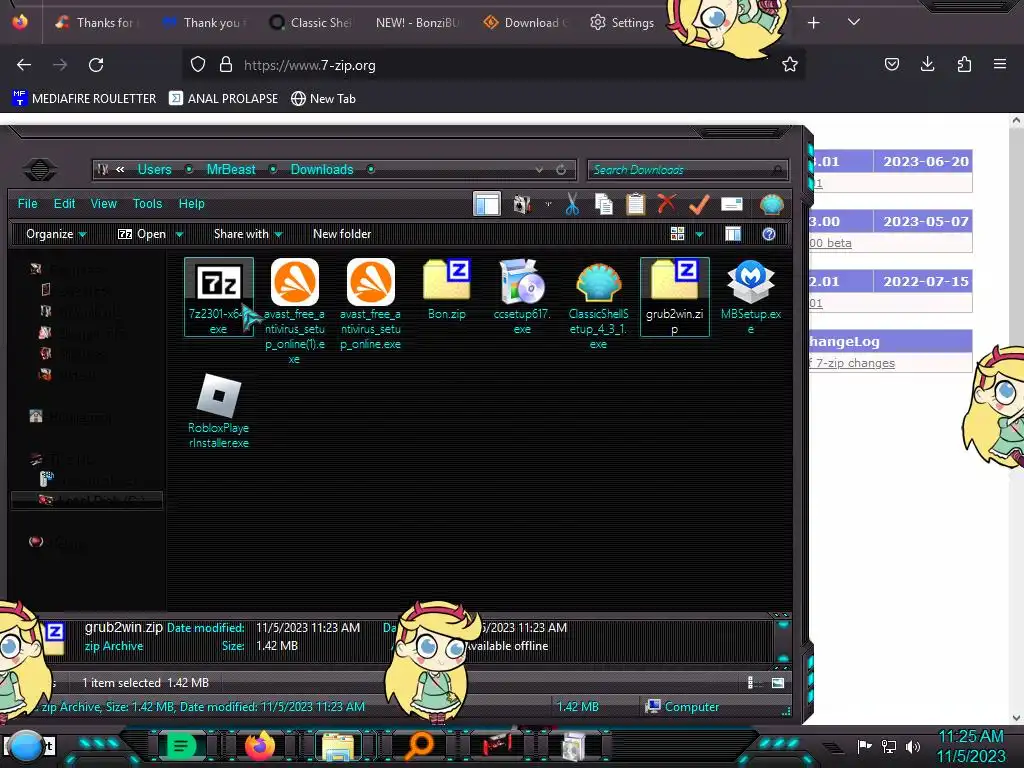Click the Downloads breadcrumb
This screenshot has width=1024, height=768.
click(321, 169)
